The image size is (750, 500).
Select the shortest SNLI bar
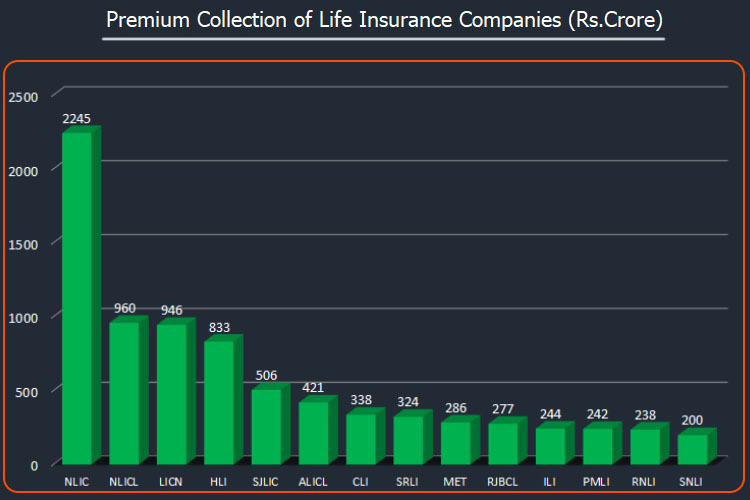691,448
